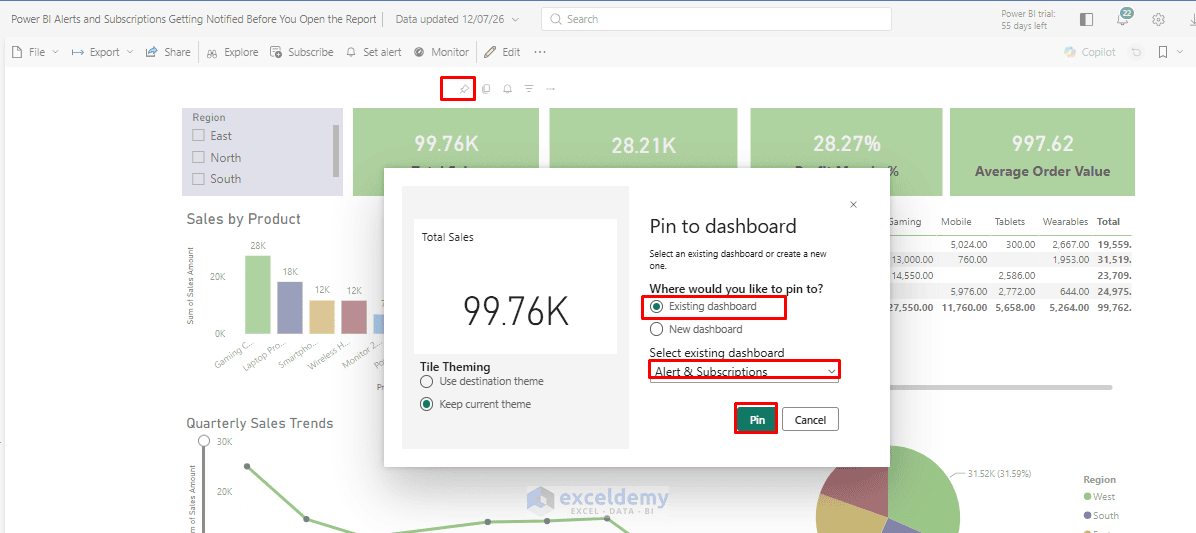Click the Total column header
This screenshot has width=1196, height=533.
[x=1108, y=222]
